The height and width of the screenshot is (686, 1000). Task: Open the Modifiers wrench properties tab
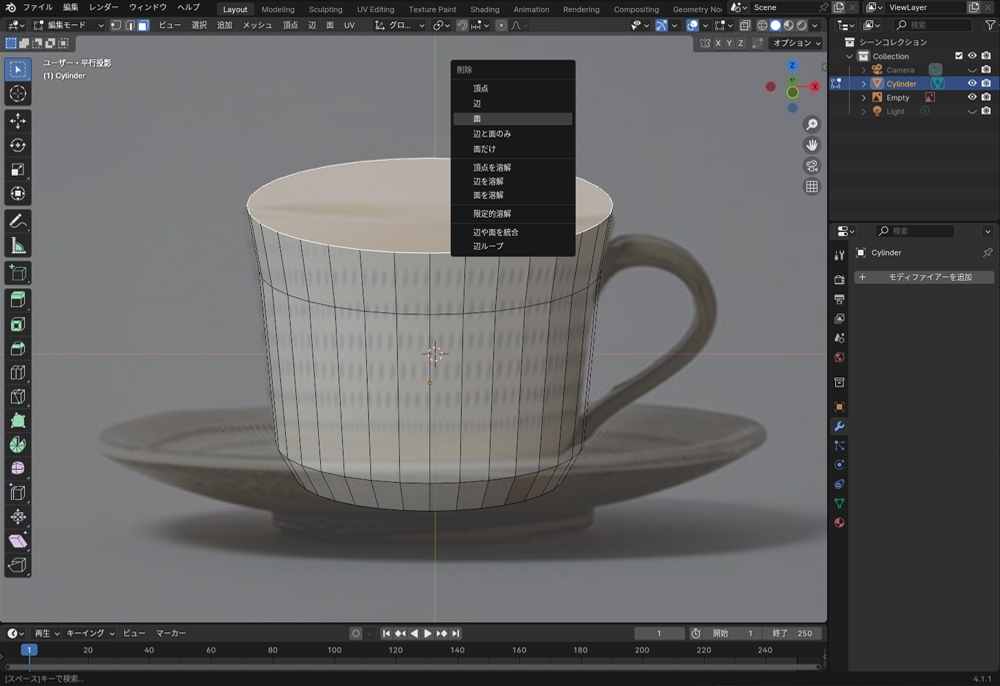point(839,426)
